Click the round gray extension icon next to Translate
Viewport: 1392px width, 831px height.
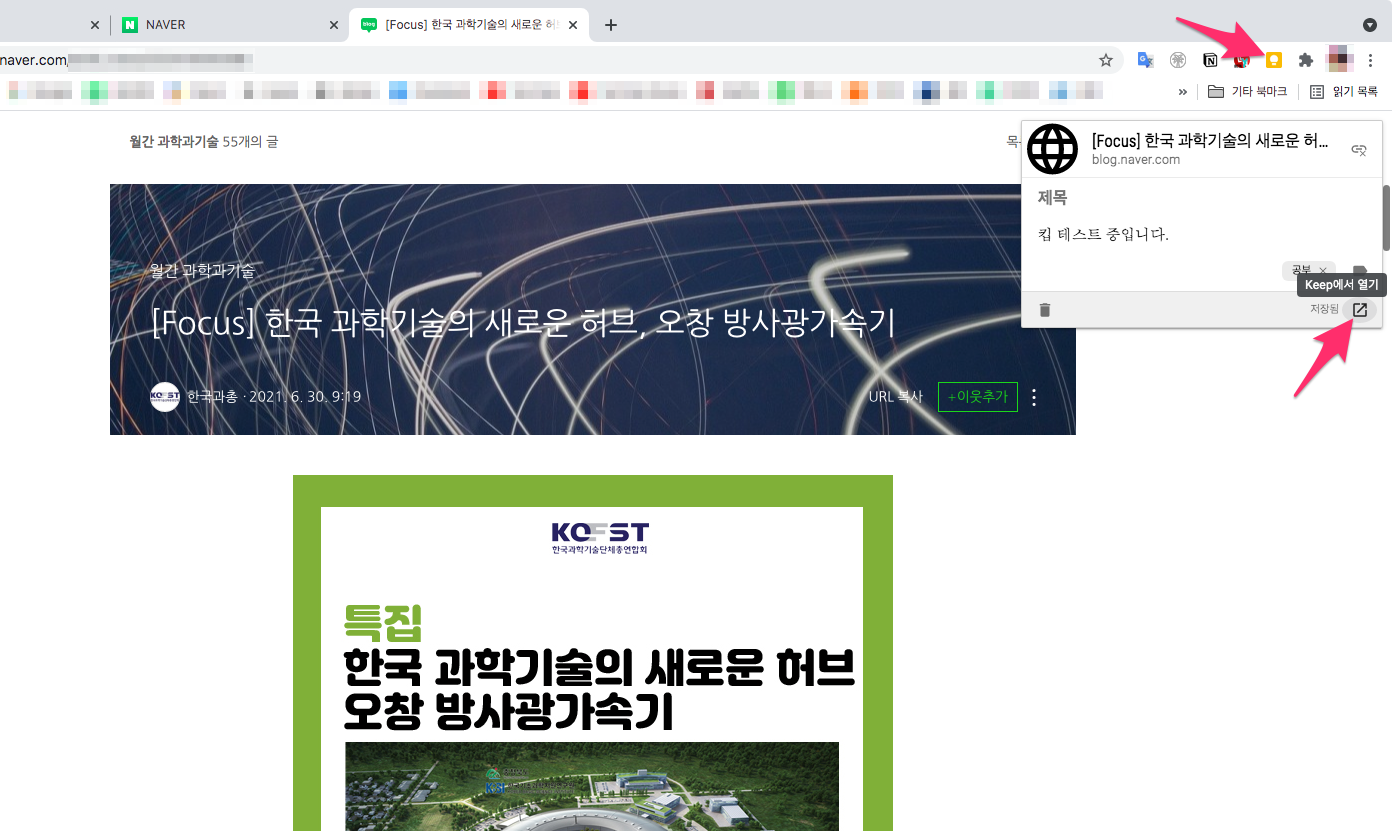point(1178,60)
